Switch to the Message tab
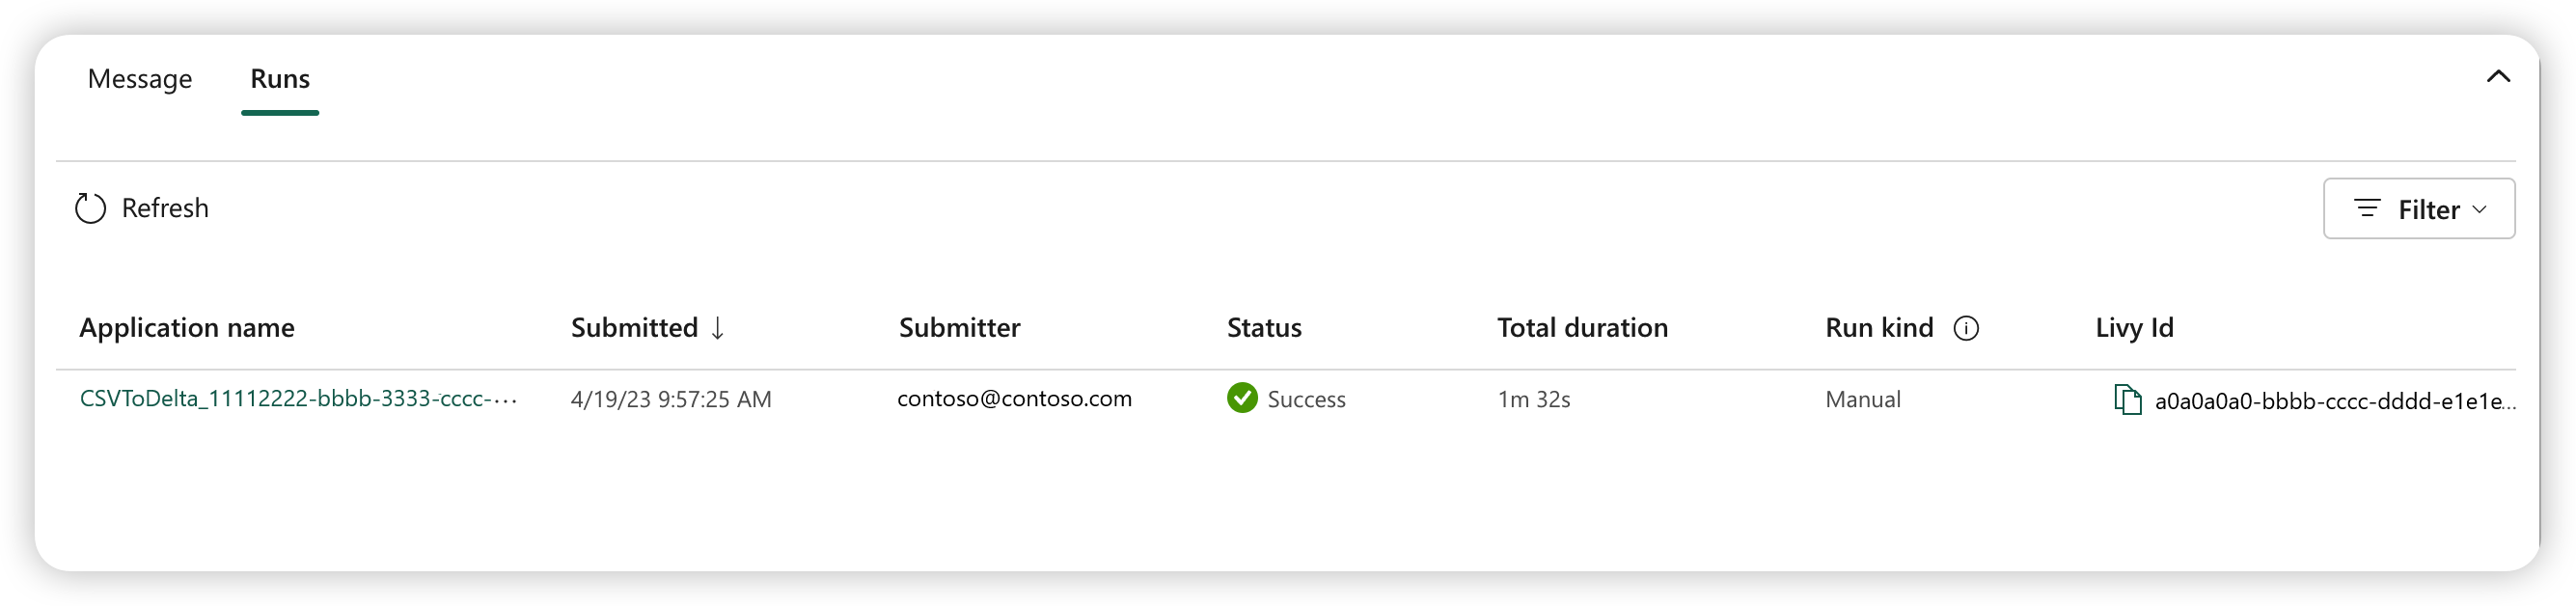2576x606 pixels. [140, 78]
